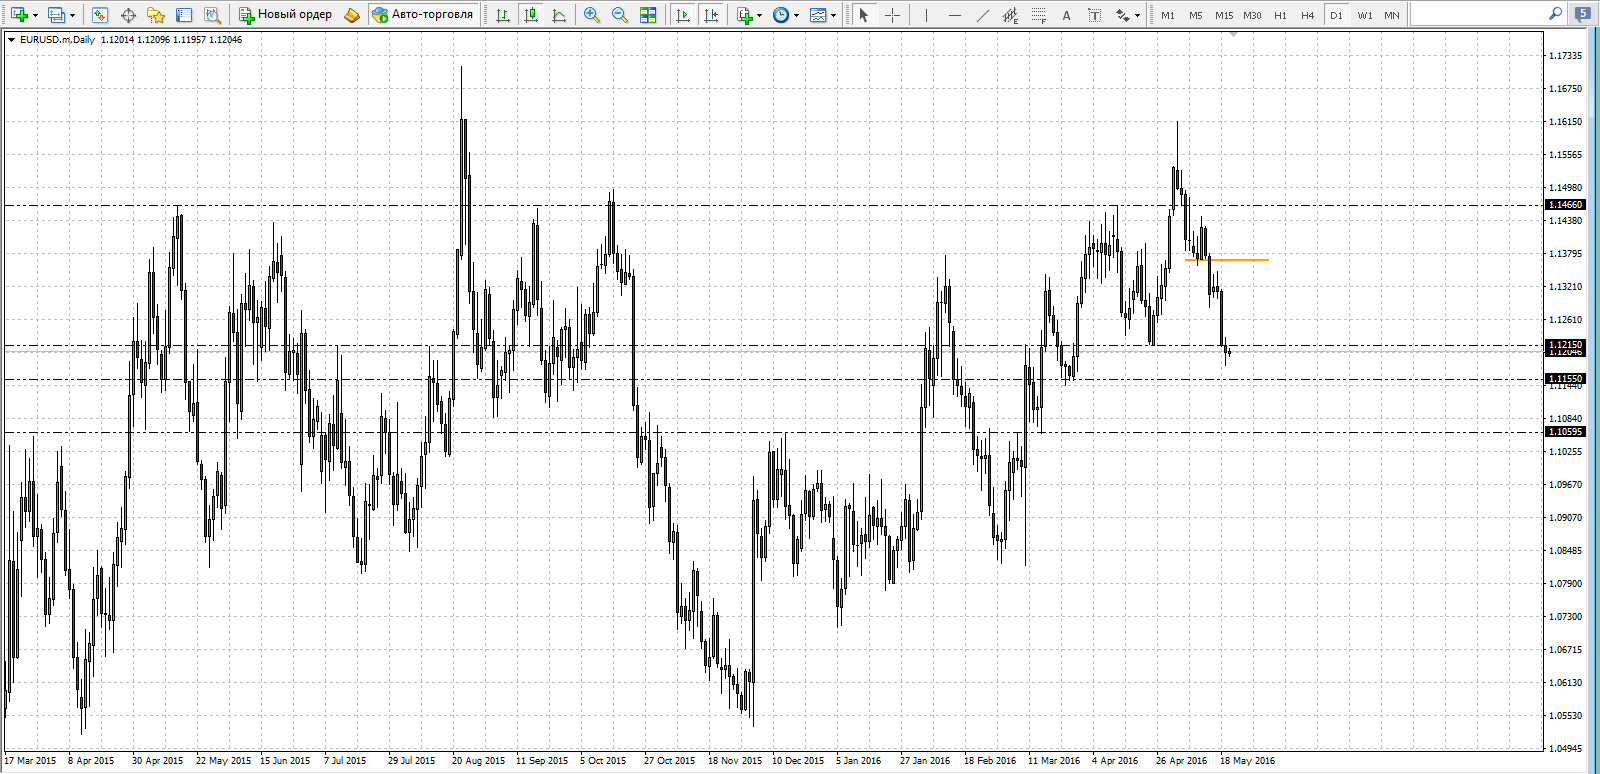This screenshot has height=774, width=1600.
Task: Switch chart to candlestick mode
Action: (531, 15)
